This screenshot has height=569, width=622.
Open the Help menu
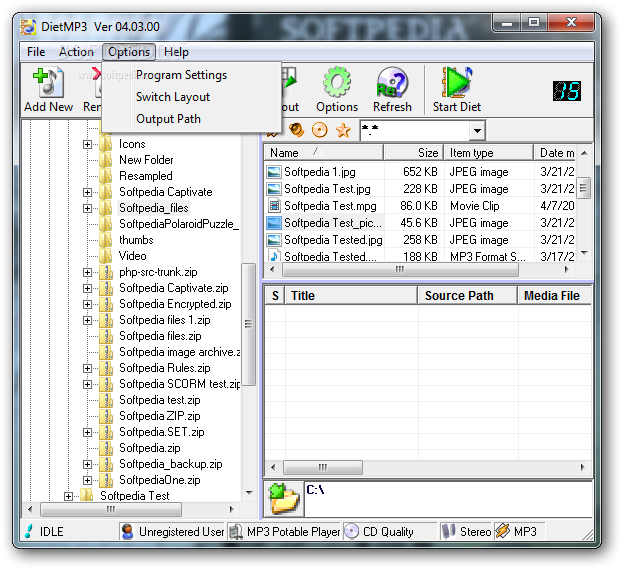tap(176, 52)
